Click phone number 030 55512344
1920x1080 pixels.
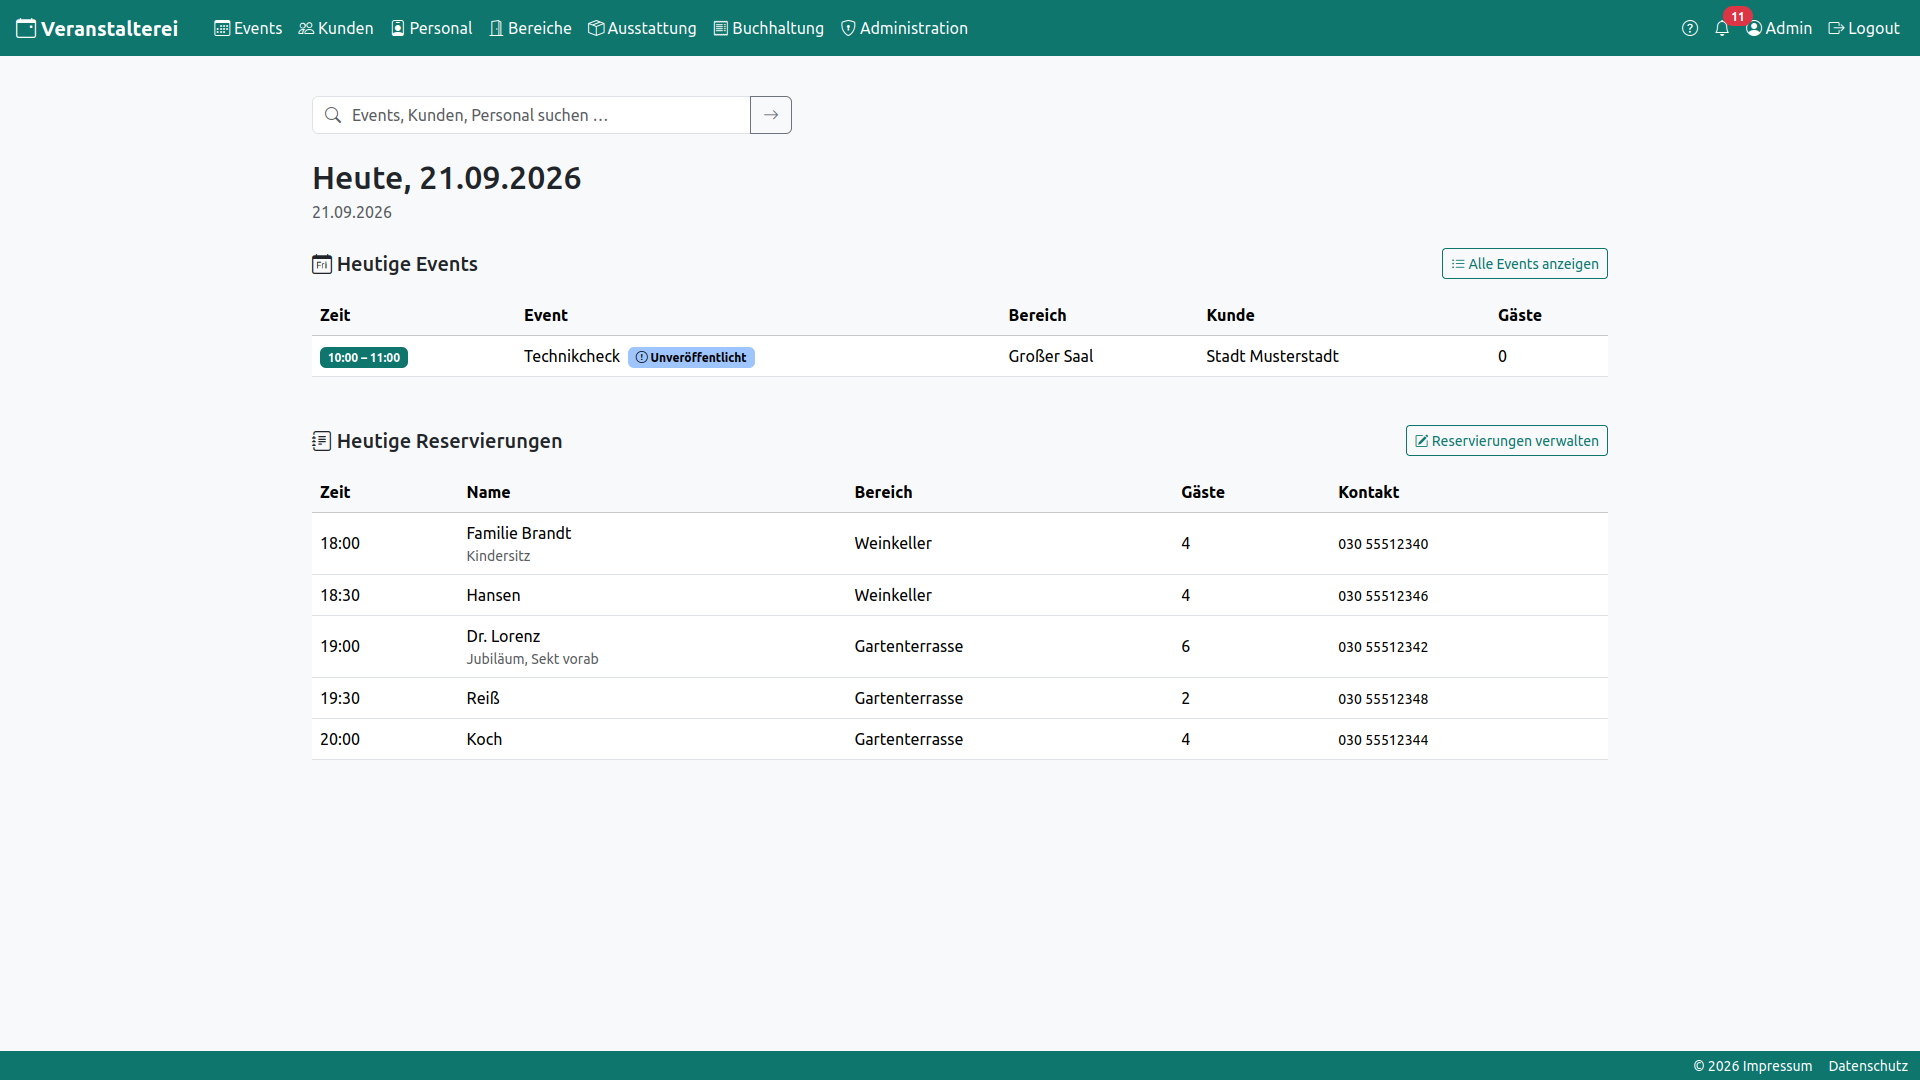pyautogui.click(x=1383, y=740)
